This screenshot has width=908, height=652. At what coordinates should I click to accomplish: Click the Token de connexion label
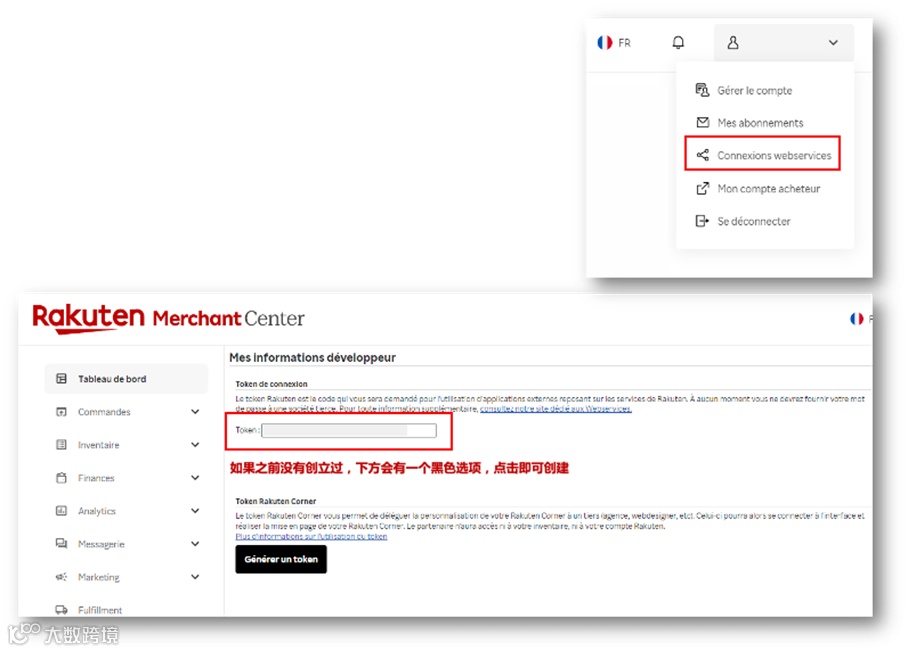point(271,384)
